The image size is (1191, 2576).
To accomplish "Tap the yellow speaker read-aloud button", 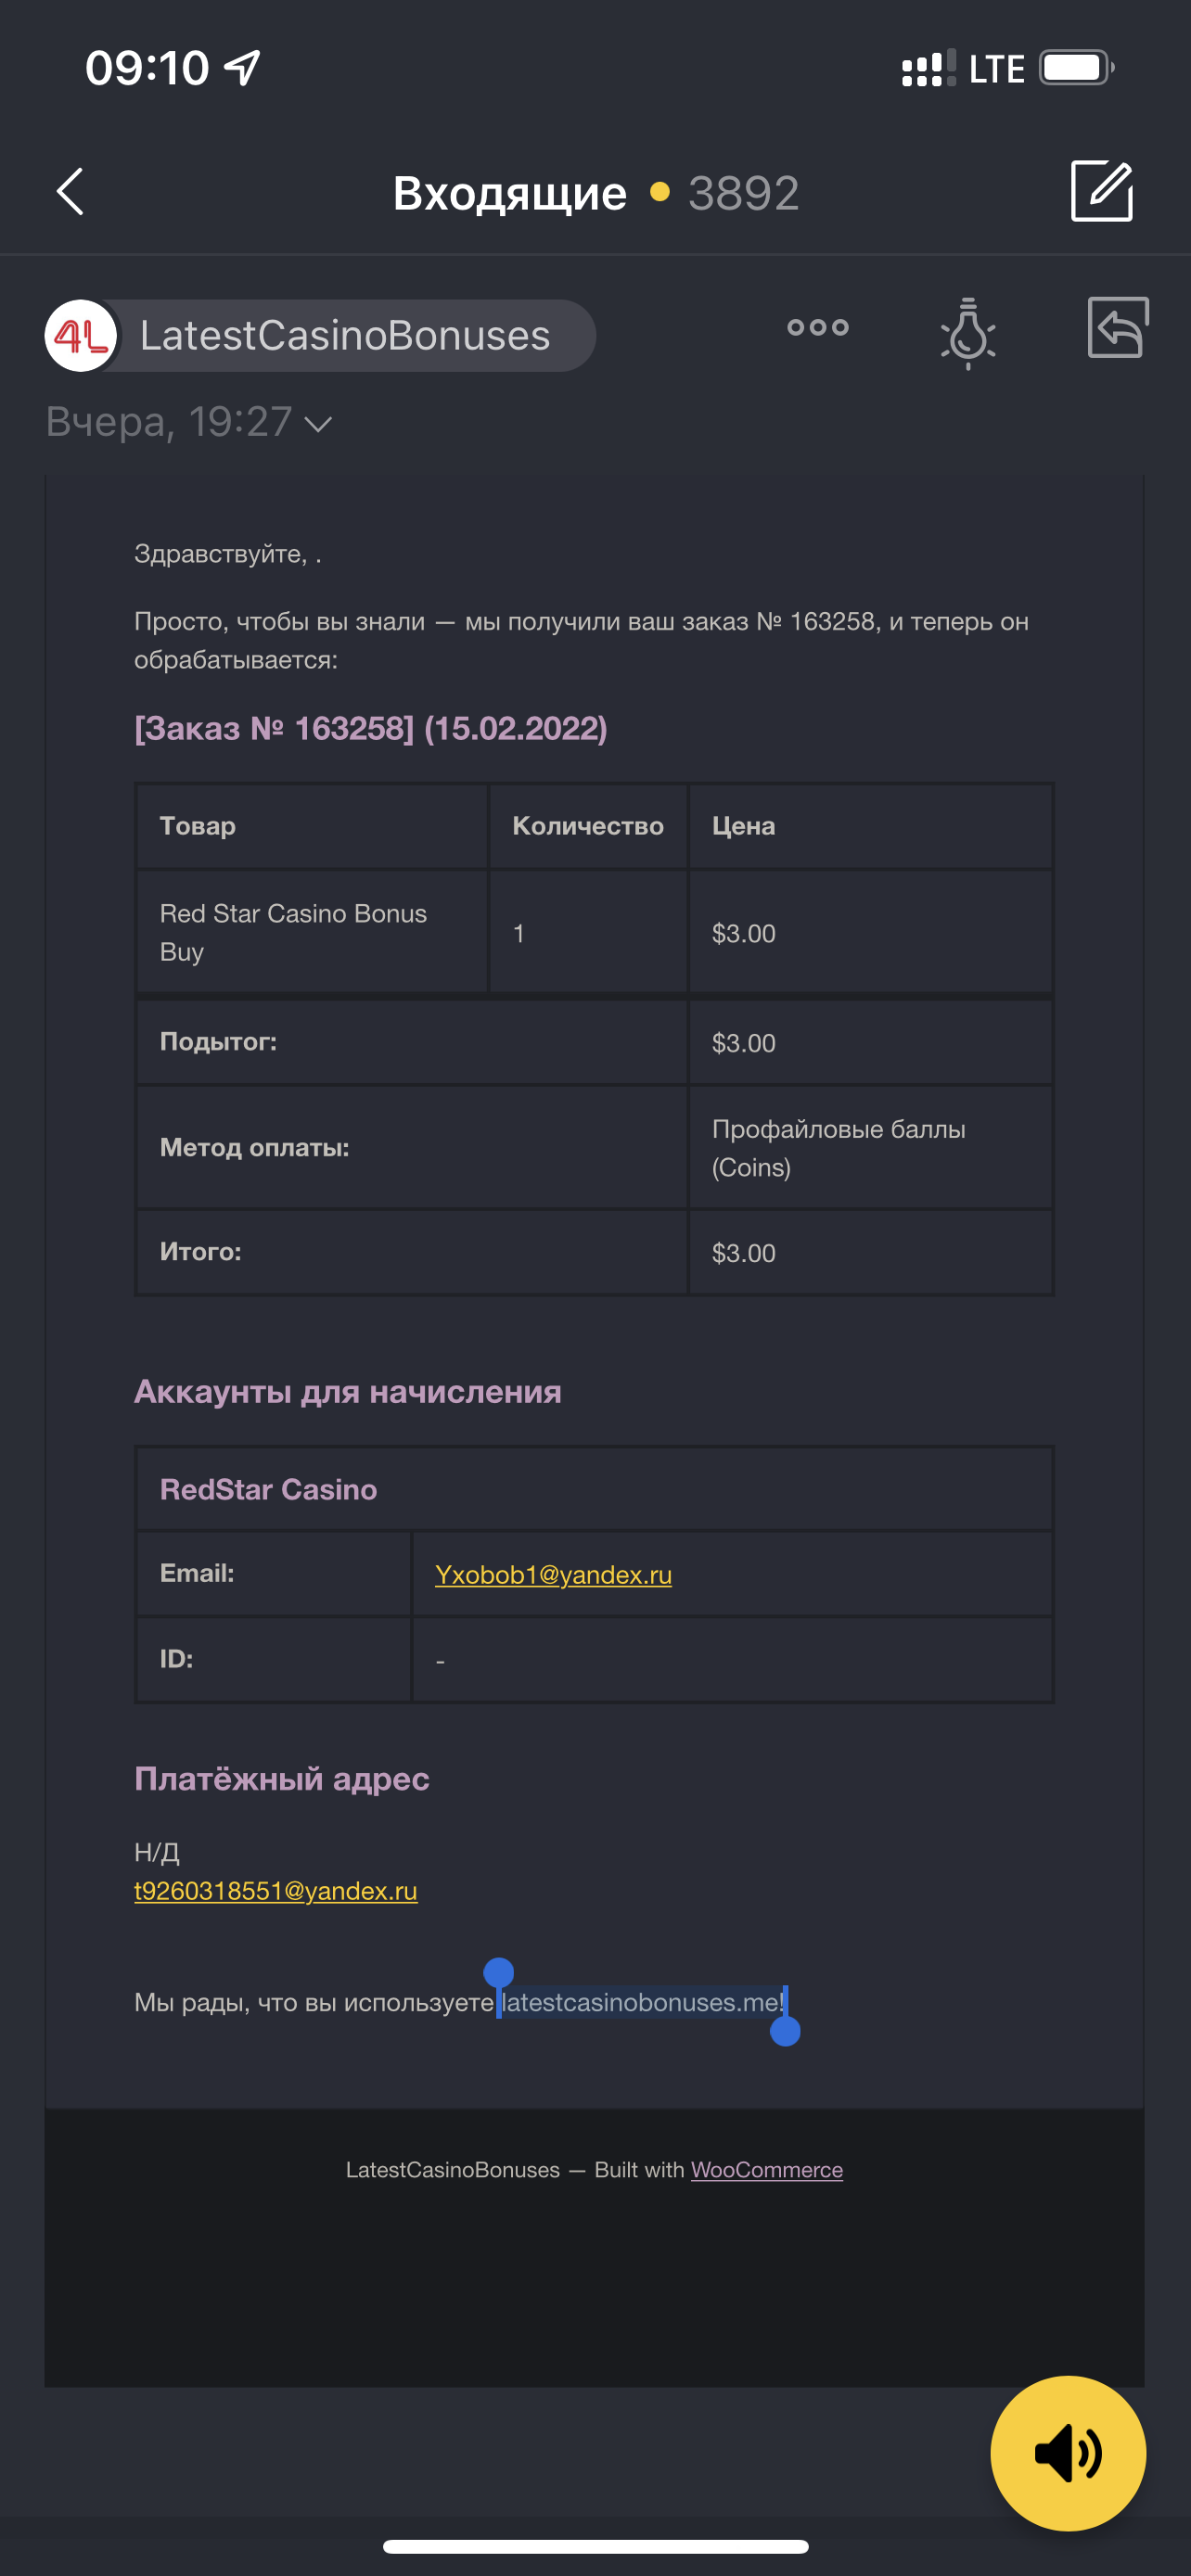I will [x=1067, y=2452].
